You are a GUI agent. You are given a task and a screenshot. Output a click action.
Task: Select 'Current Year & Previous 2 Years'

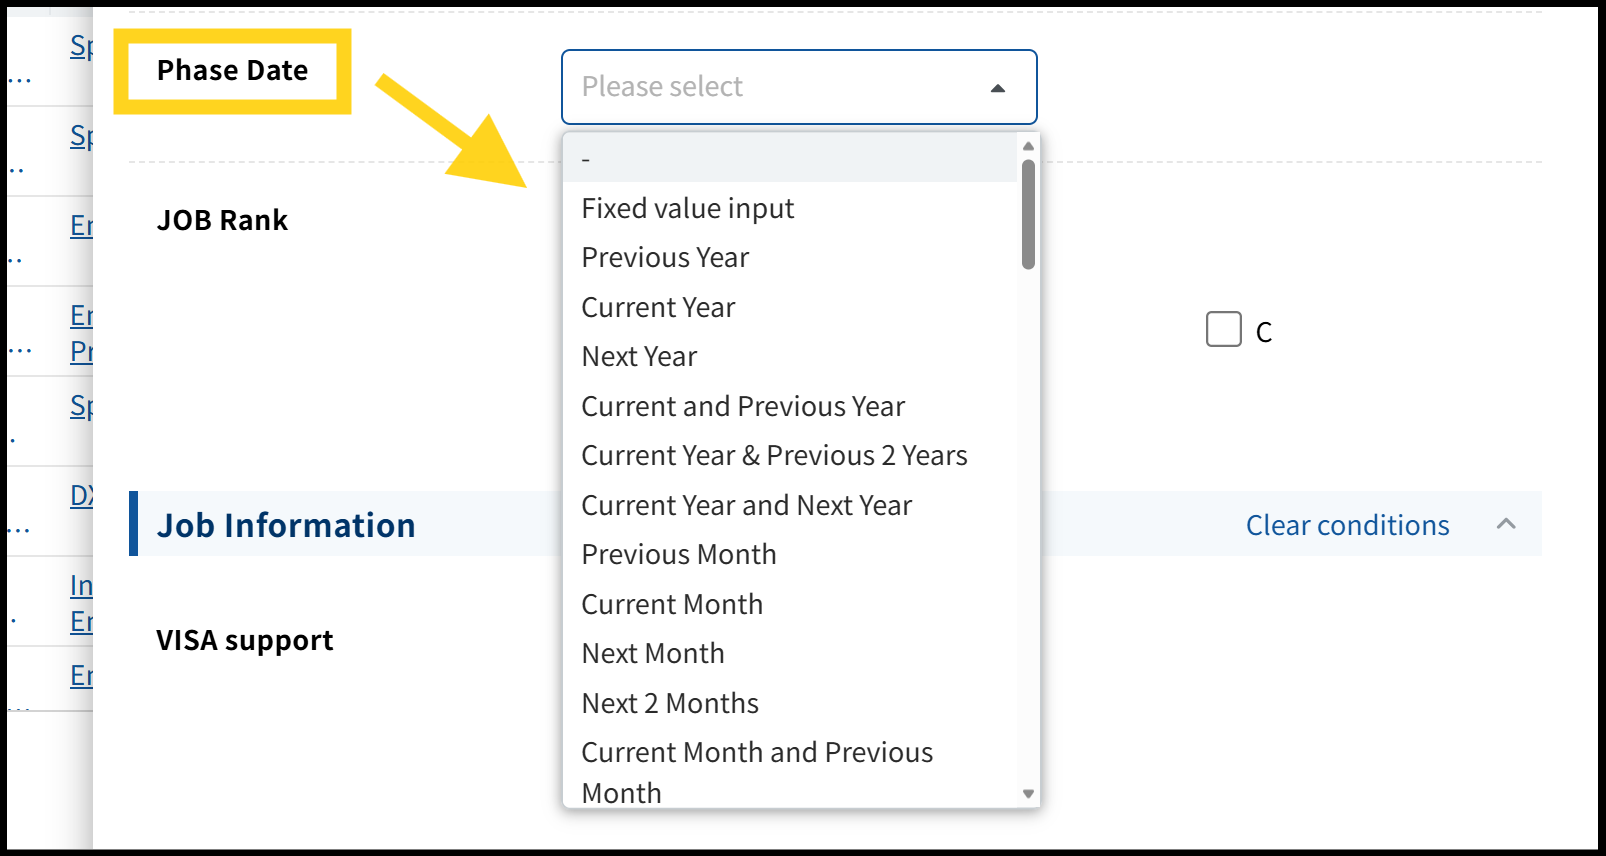pyautogui.click(x=774, y=456)
